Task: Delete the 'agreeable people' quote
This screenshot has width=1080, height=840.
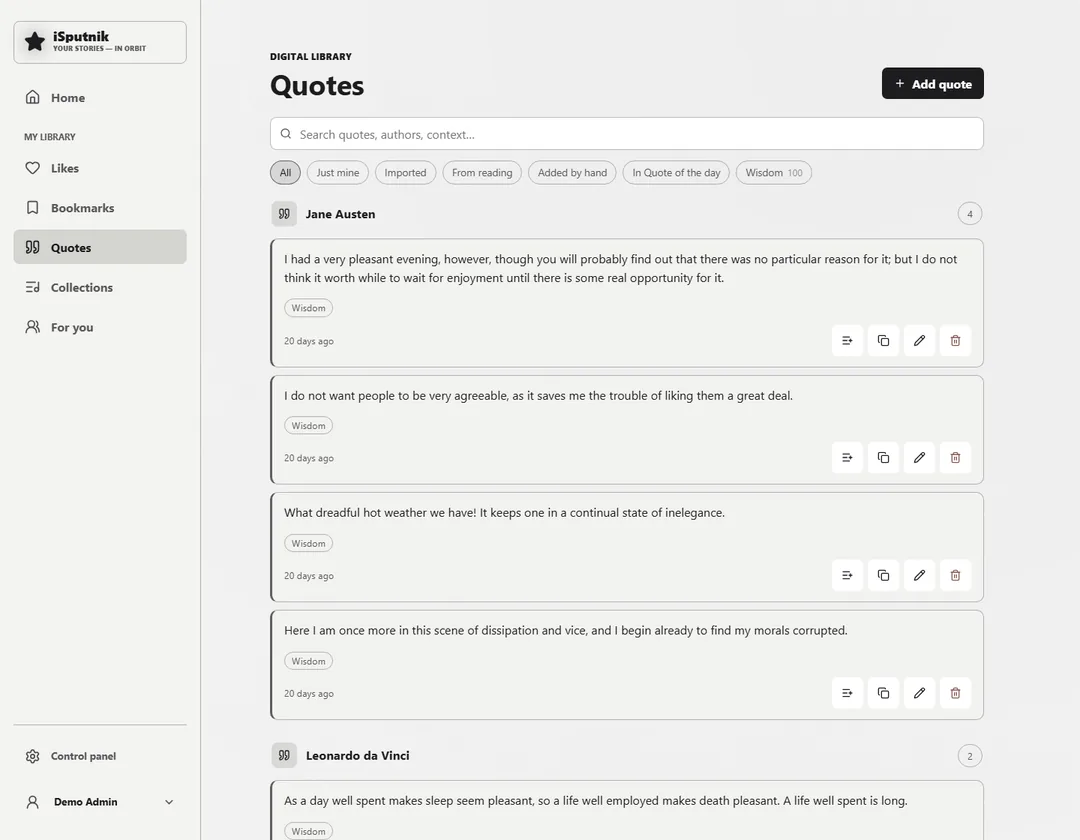Action: 955,458
